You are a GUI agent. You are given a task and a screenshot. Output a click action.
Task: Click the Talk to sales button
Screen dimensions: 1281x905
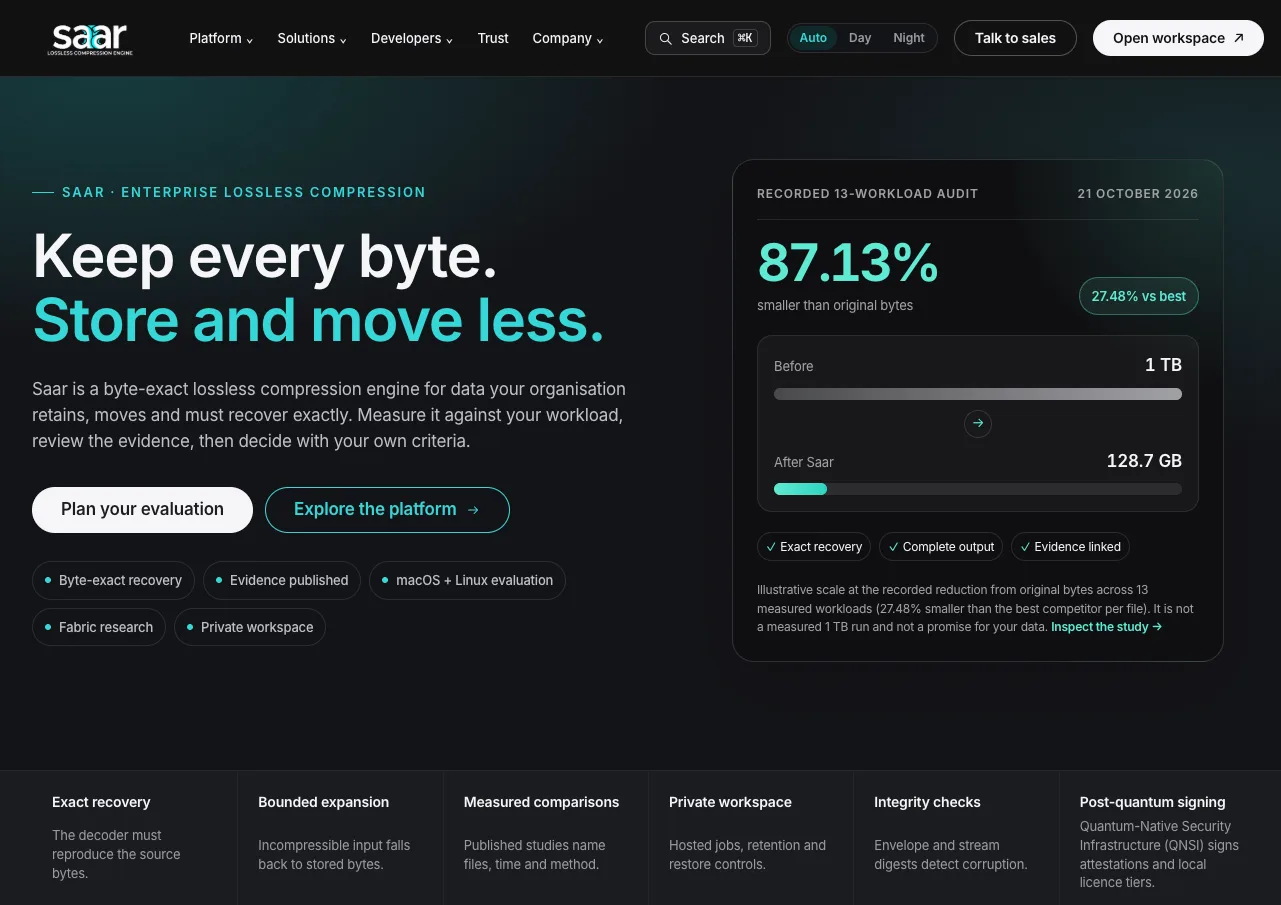tap(1015, 38)
